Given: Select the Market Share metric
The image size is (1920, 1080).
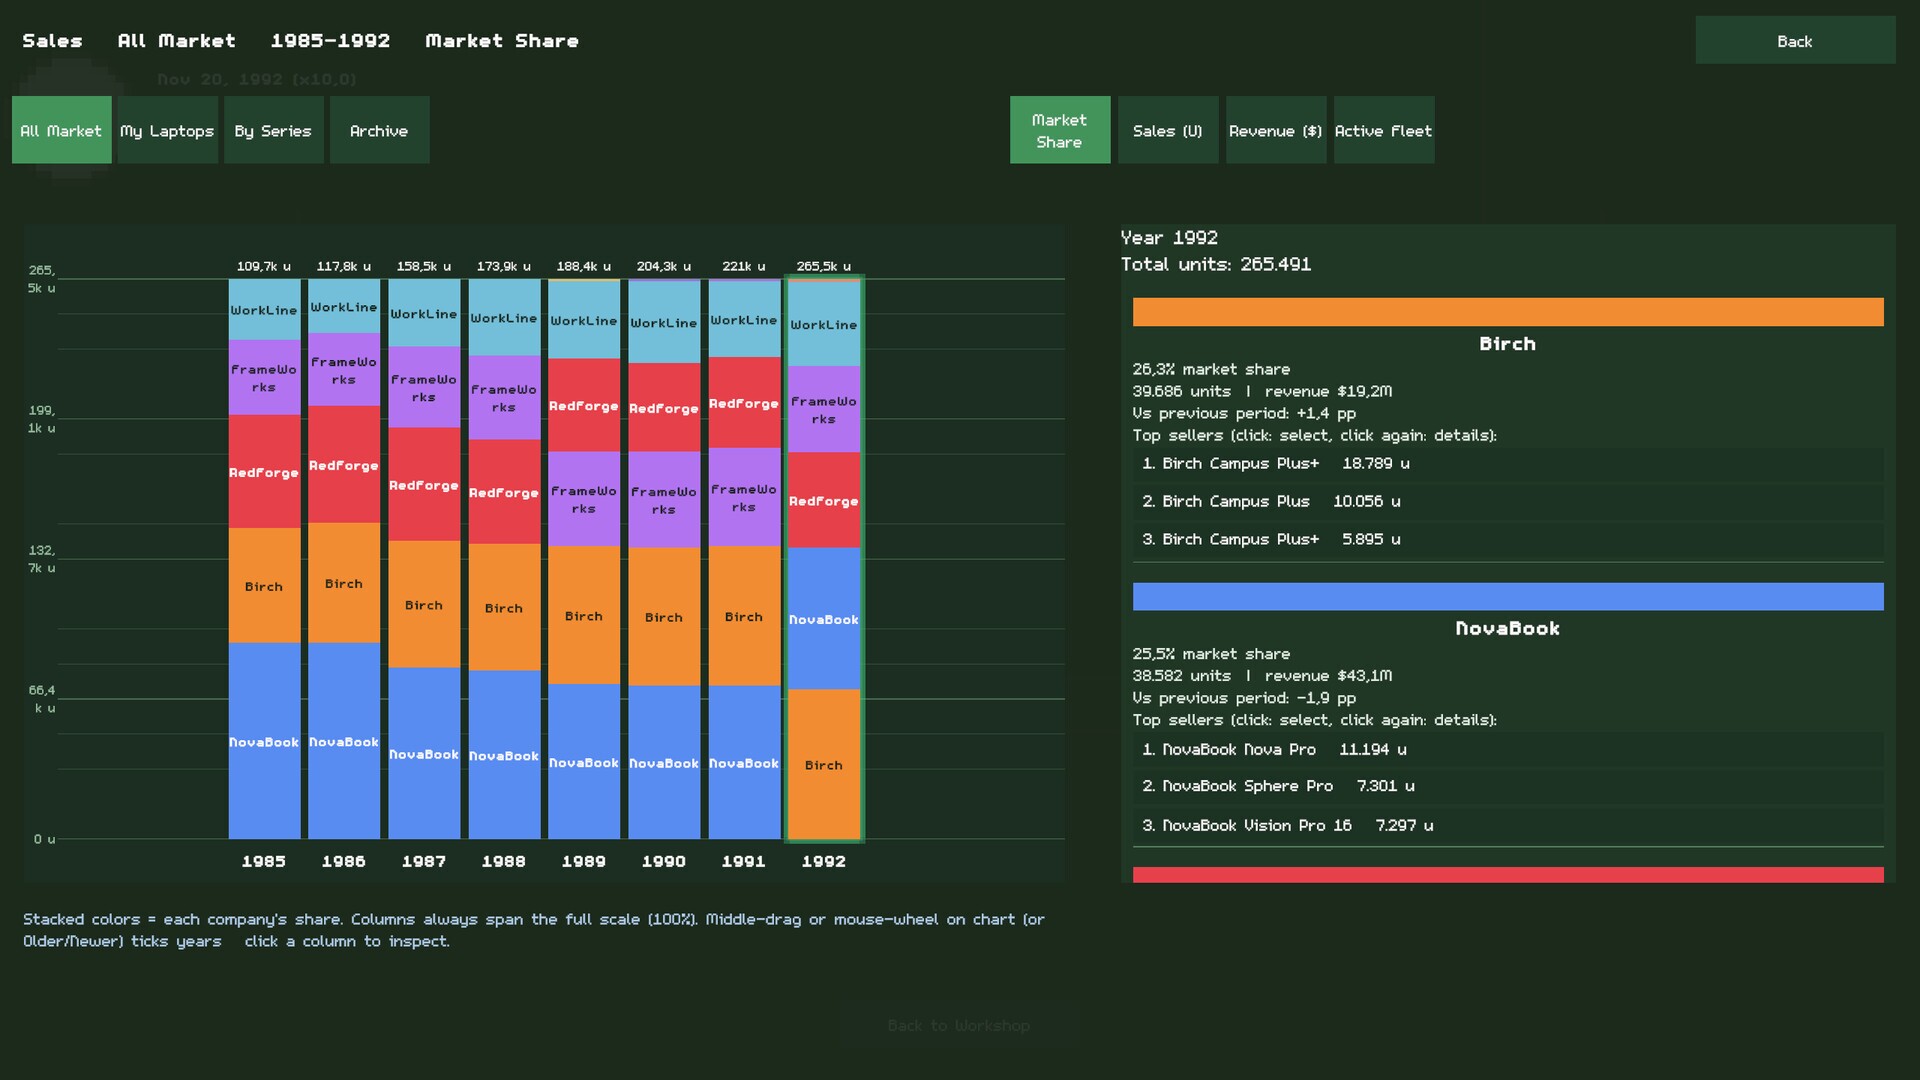Looking at the screenshot, I should 1059,130.
